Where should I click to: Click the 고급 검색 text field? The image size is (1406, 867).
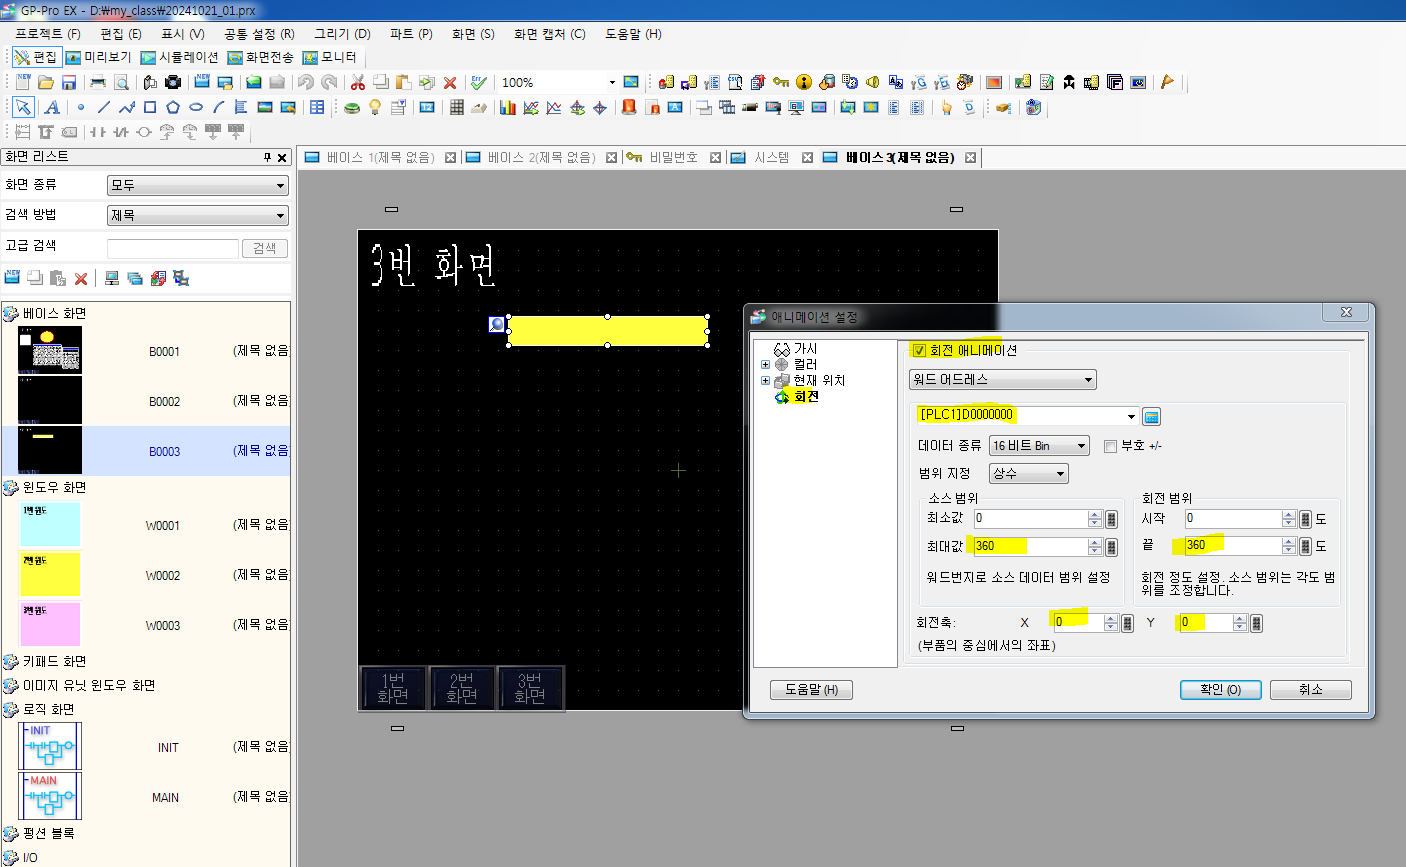172,248
